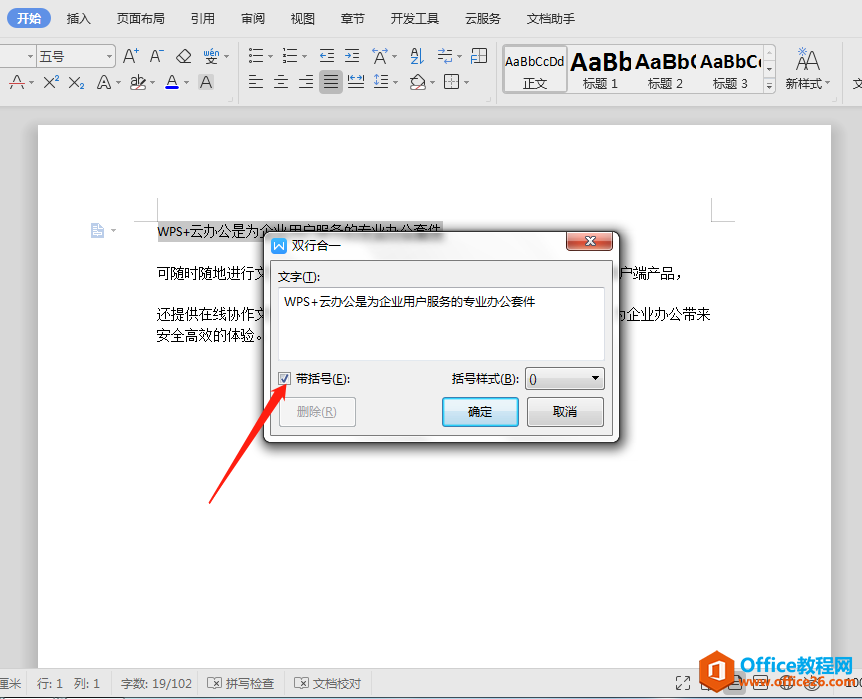Click the text effects A icon

(103, 82)
